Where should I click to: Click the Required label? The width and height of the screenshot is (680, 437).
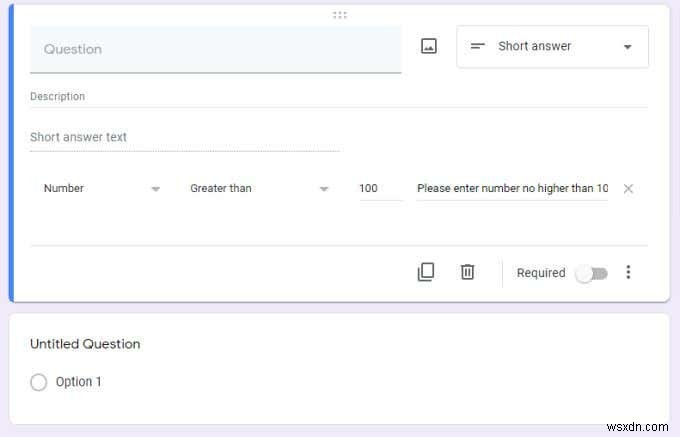[541, 273]
